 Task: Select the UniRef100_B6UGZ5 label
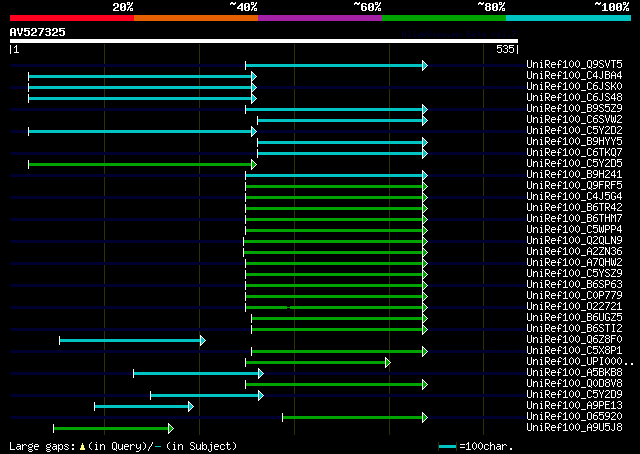pyautogui.click(x=574, y=318)
